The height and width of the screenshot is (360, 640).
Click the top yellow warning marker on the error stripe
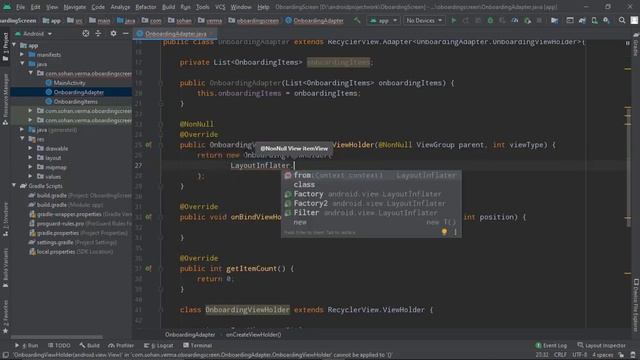click(628, 69)
